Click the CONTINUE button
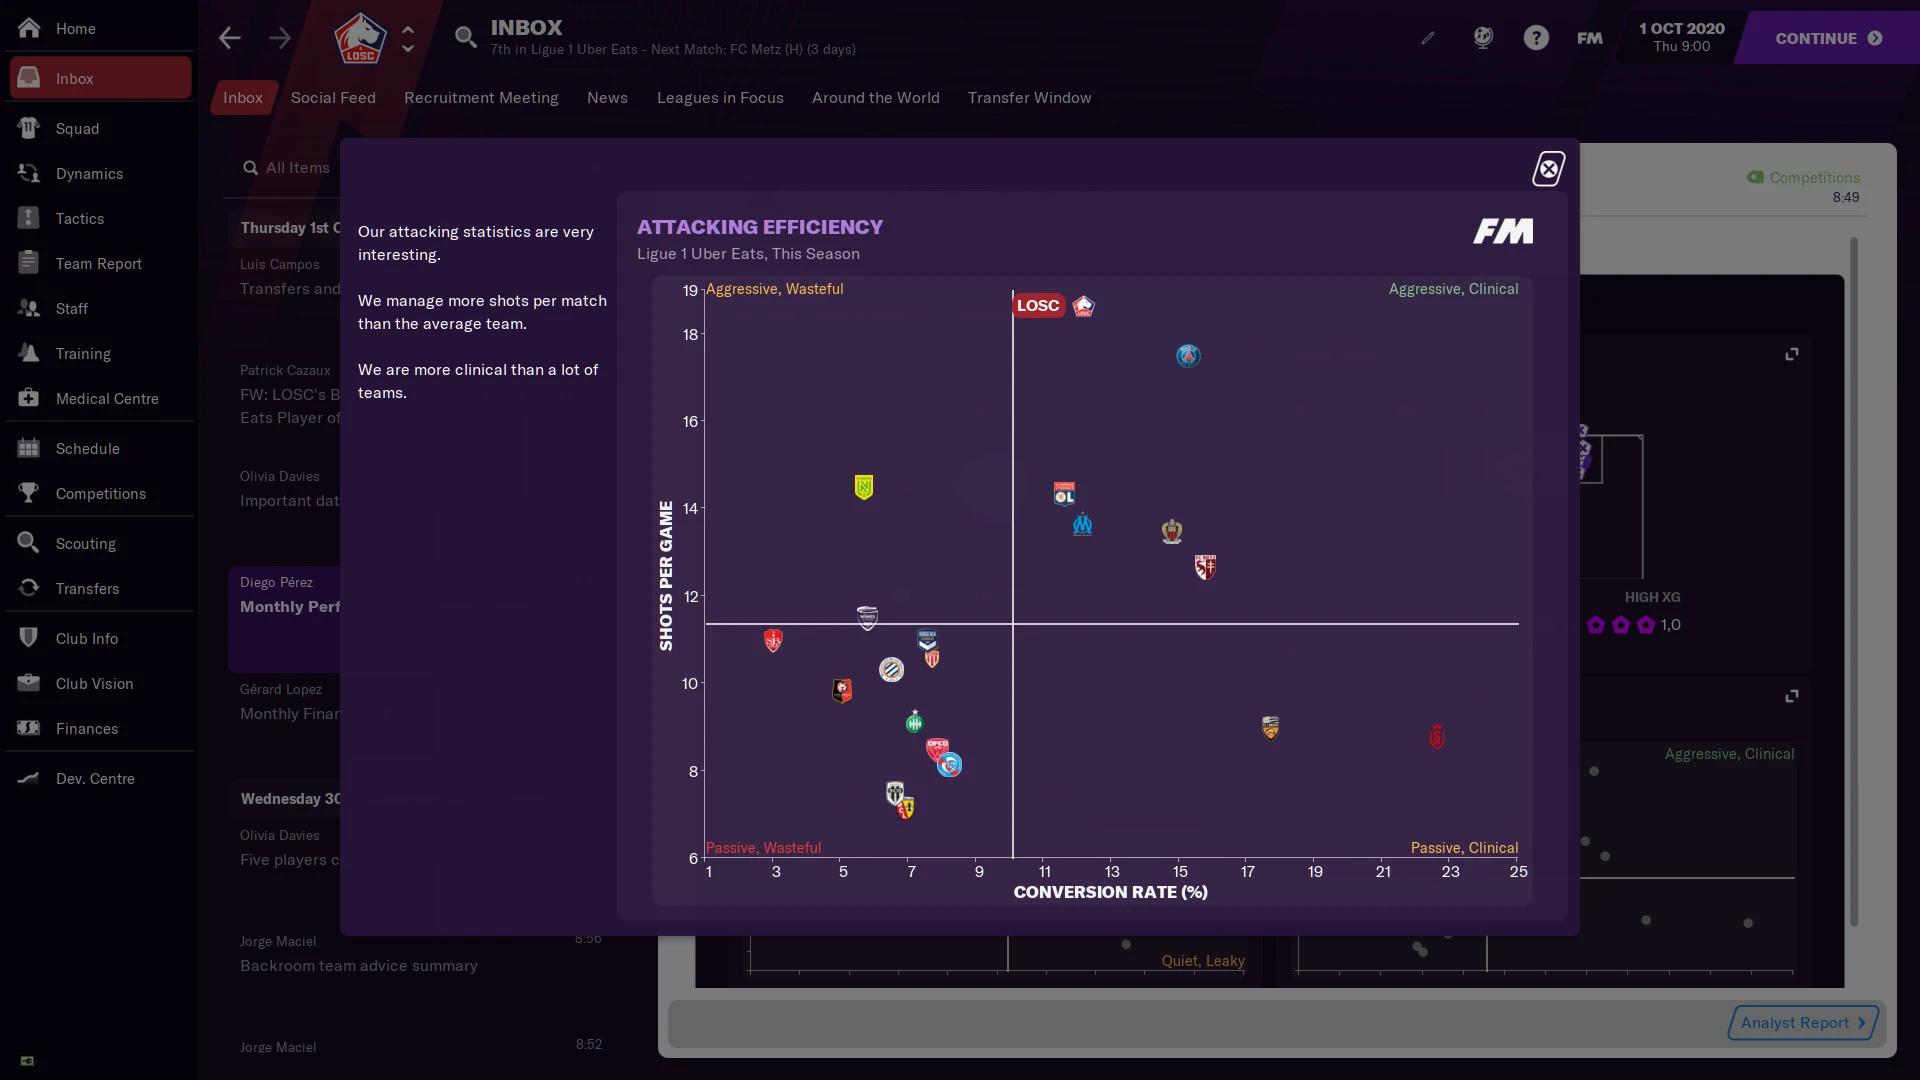 (1825, 37)
